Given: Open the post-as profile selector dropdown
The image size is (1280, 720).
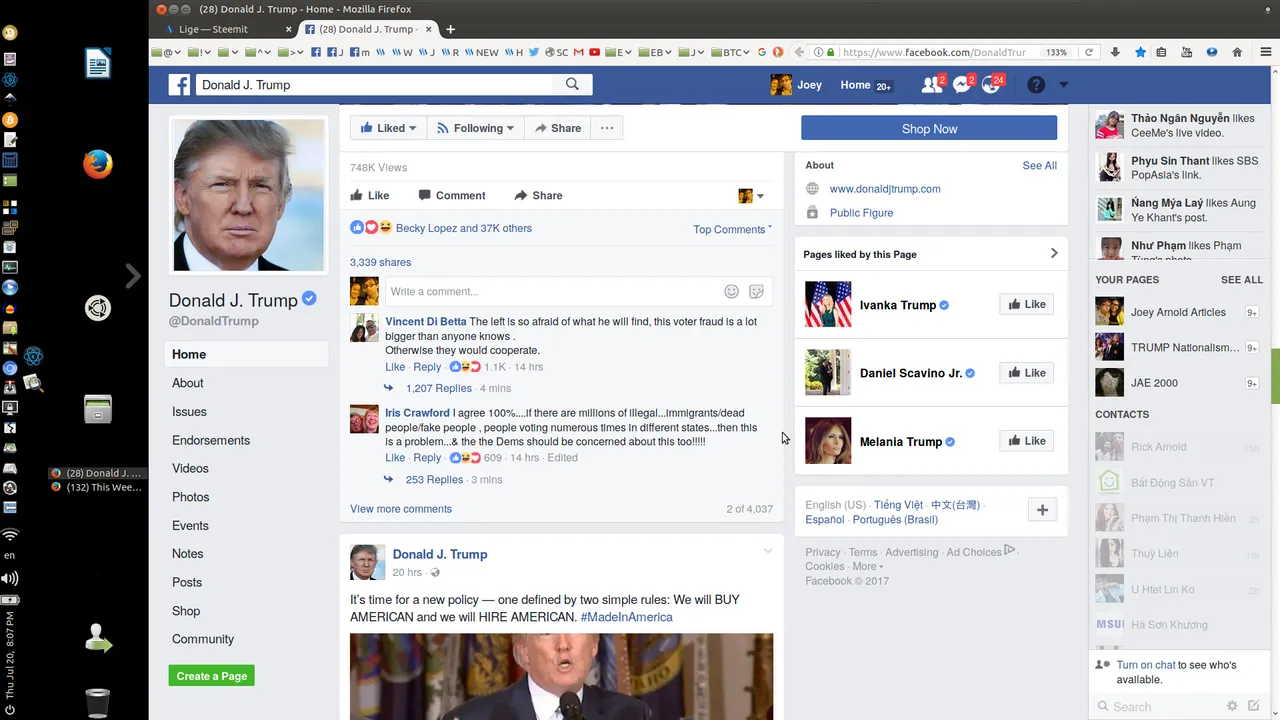Looking at the screenshot, I should 751,196.
